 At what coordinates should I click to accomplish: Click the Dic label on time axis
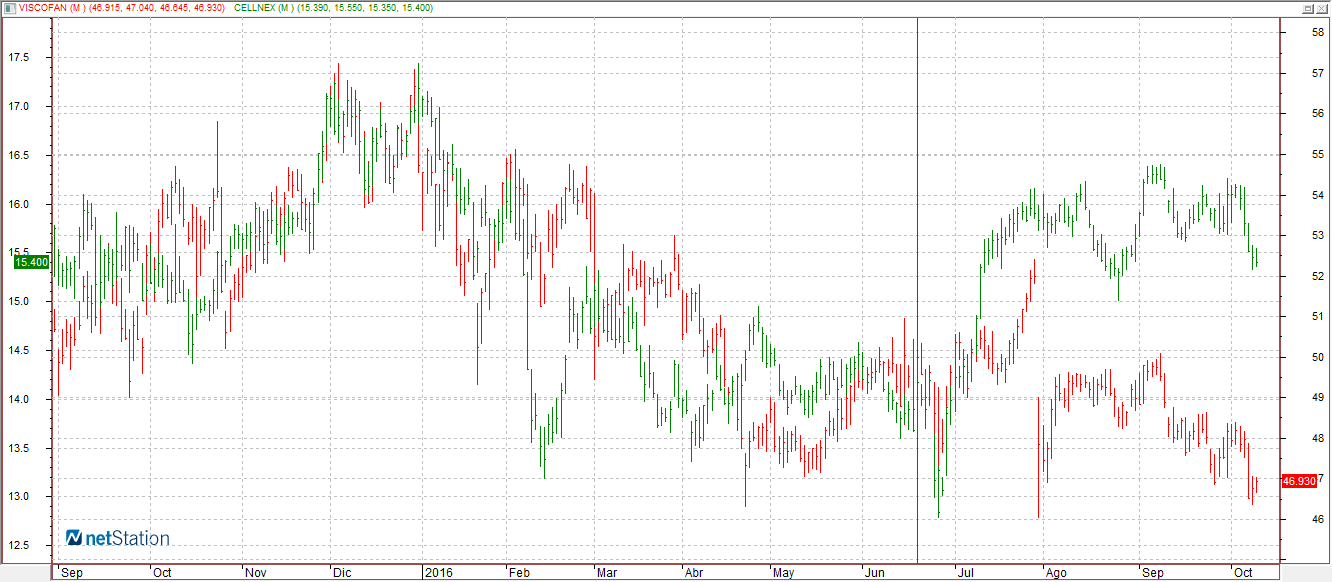click(x=341, y=573)
